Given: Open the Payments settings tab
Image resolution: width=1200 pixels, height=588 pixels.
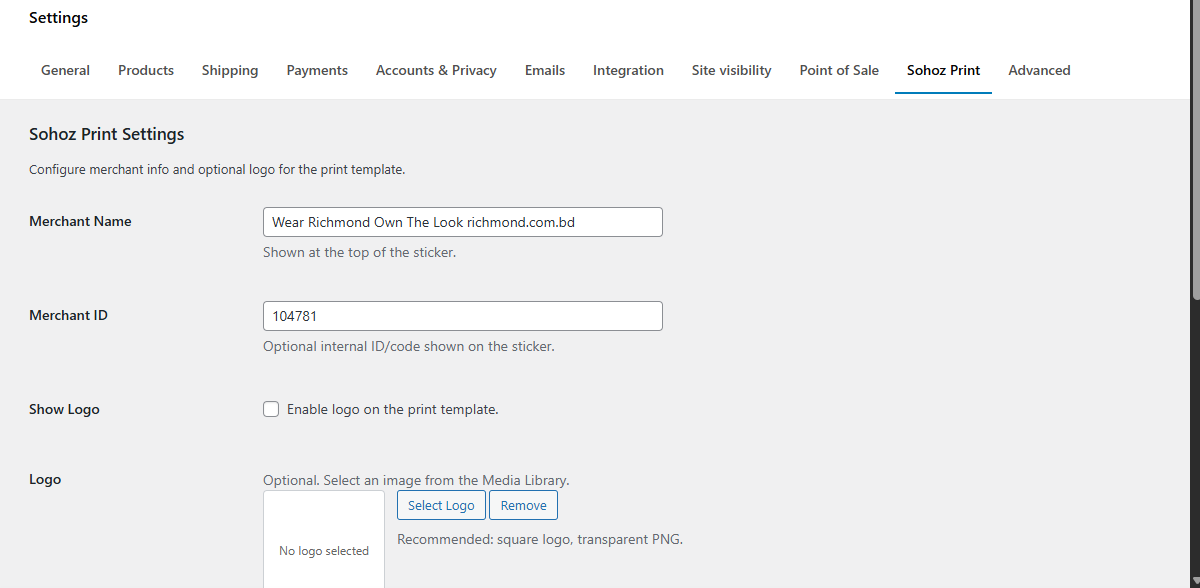Looking at the screenshot, I should (x=317, y=70).
